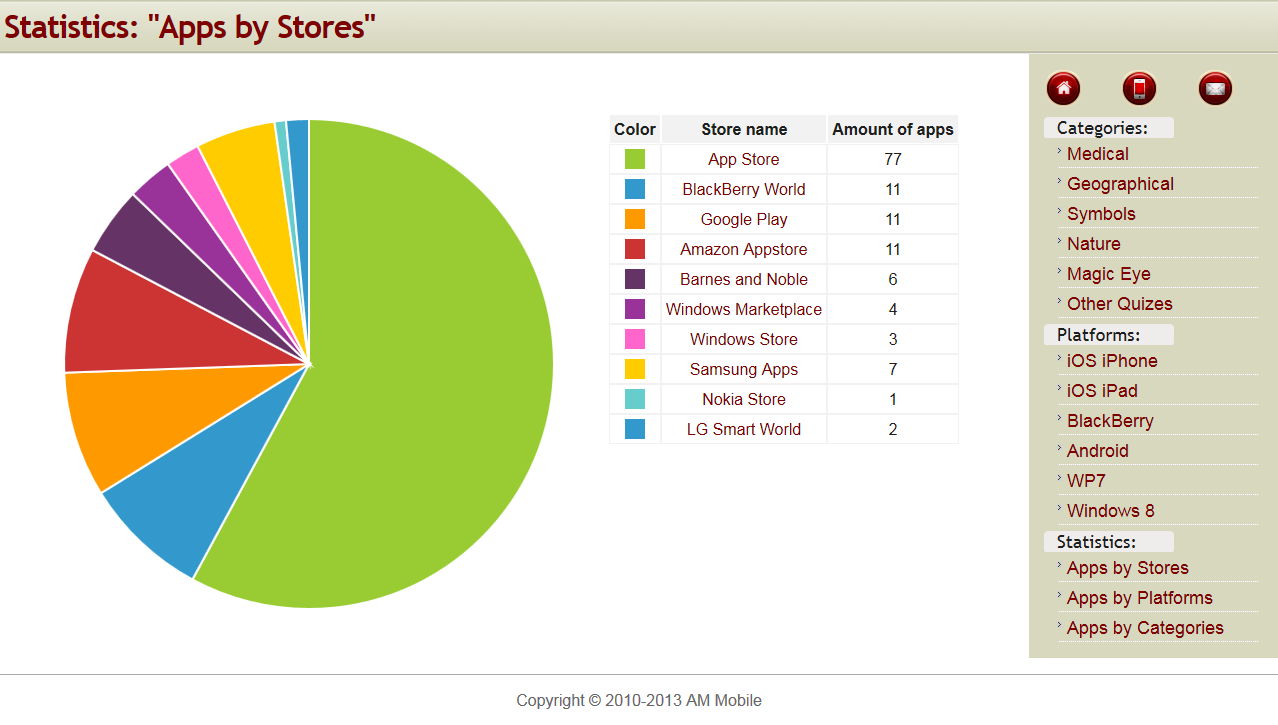Viewport: 1278px width, 725px height.
Task: Click the Windows Marketplace amount 4
Action: coord(893,309)
